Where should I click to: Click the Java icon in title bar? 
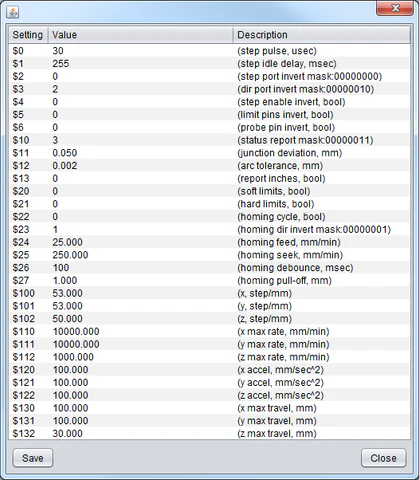coord(13,13)
